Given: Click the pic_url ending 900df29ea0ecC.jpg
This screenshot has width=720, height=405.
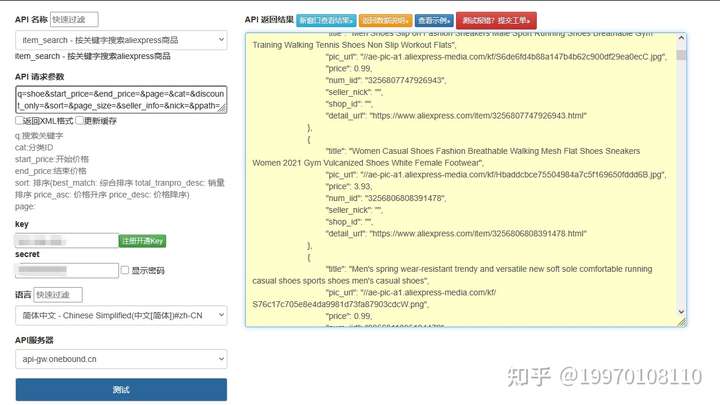Looking at the screenshot, I should click(496, 57).
